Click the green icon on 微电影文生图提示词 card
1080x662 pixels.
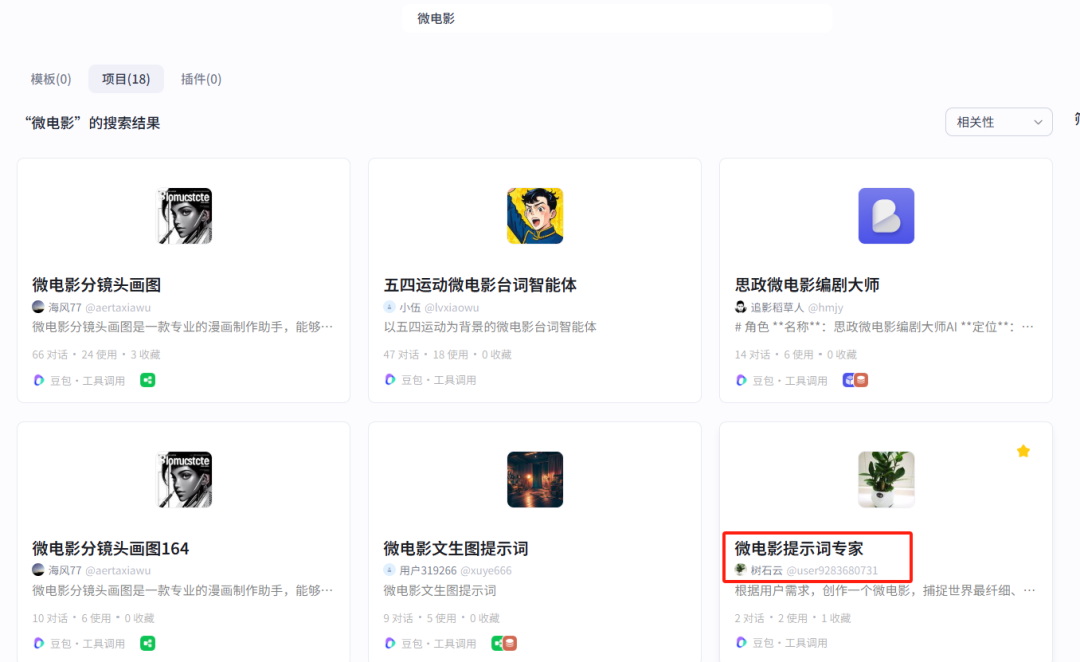(497, 643)
